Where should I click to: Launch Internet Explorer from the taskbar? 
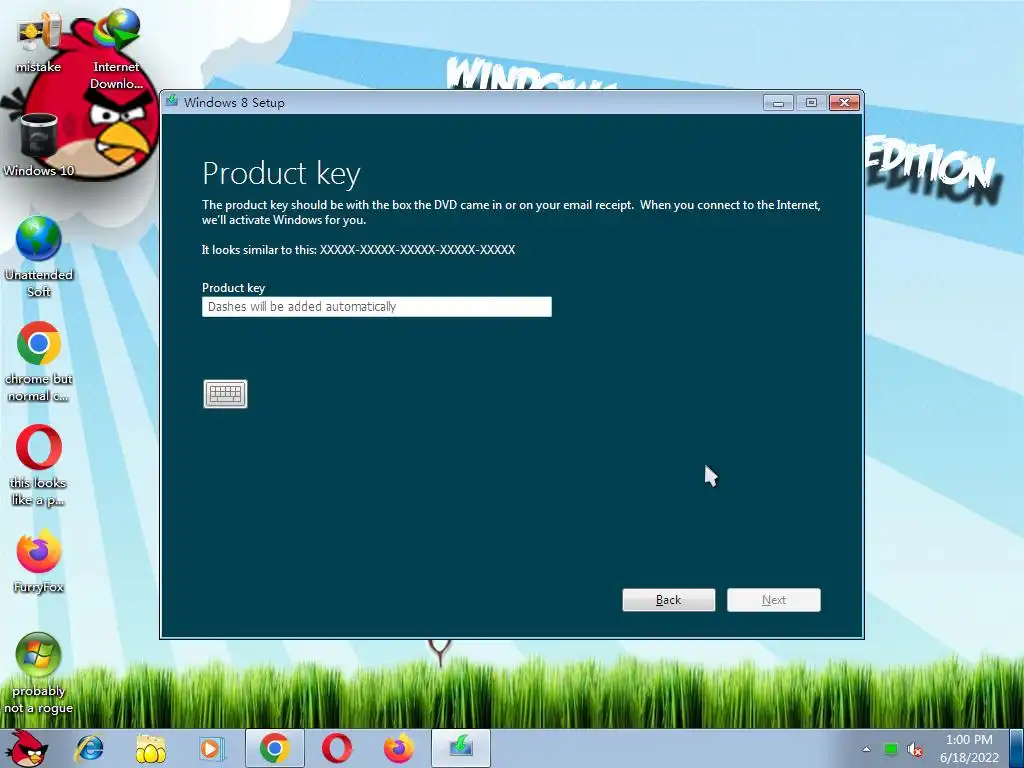pos(89,748)
